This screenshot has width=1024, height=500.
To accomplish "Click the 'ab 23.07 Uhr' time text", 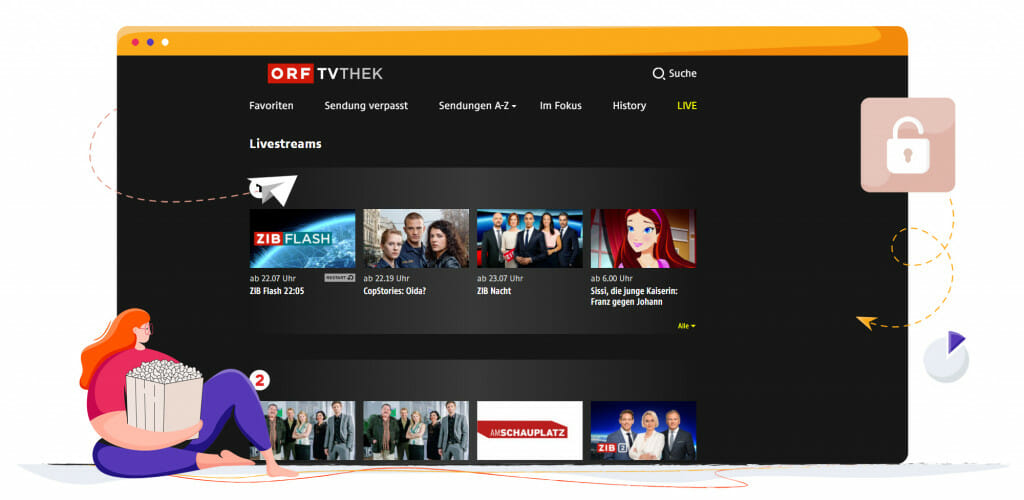I will [x=500, y=278].
